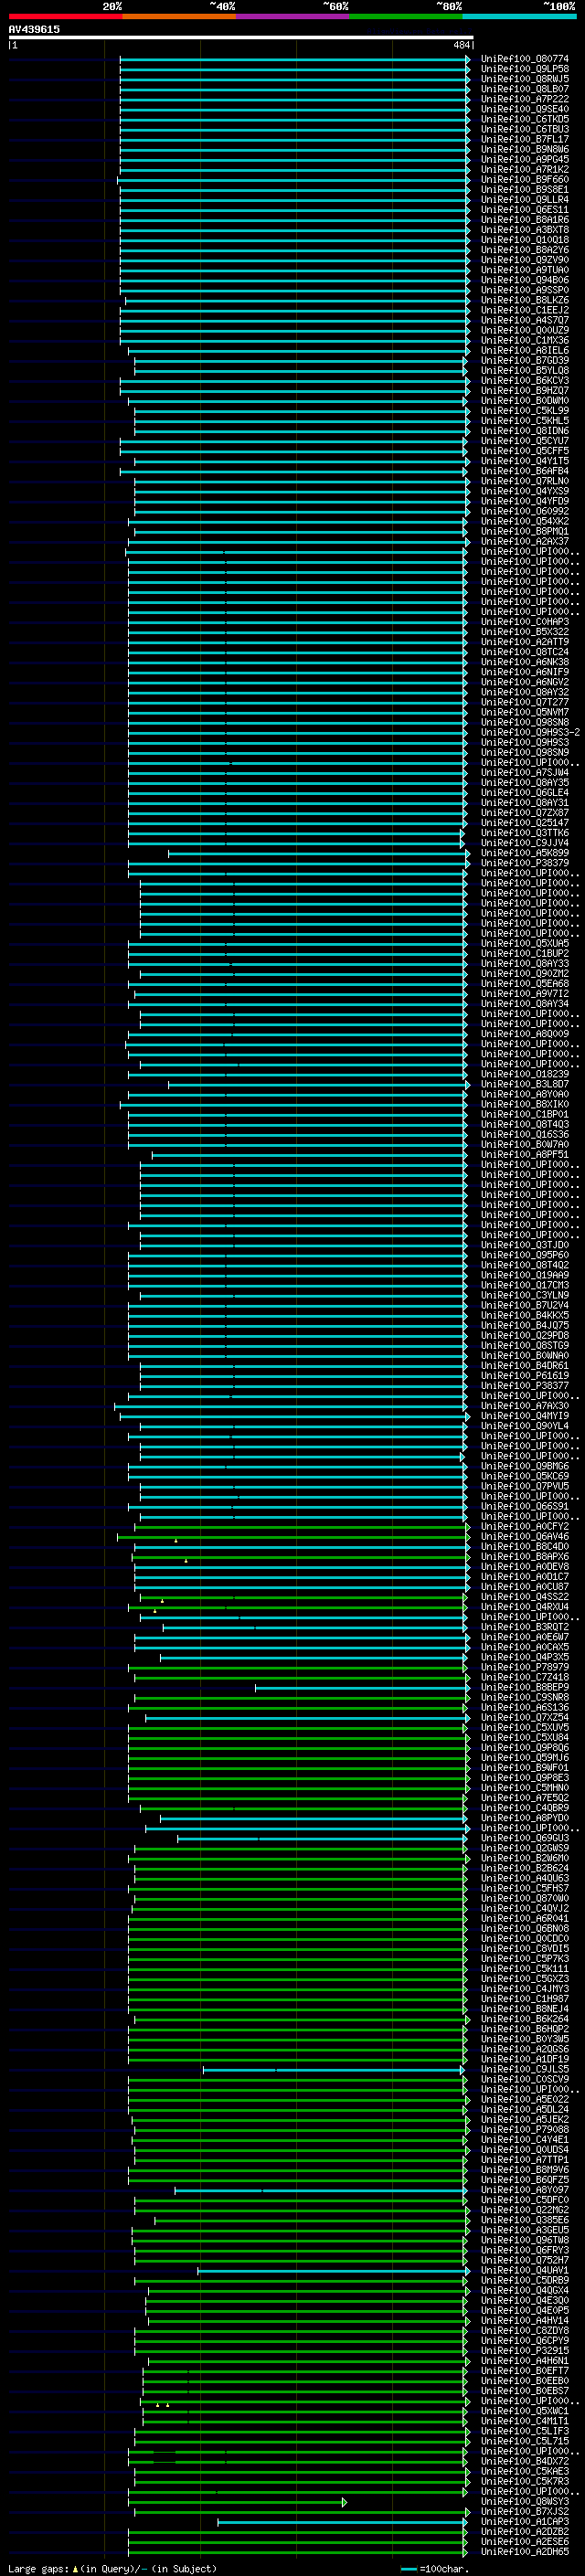This screenshot has width=585, height=2576.
Task: Open hit UniRef100_B9N8W6
Action: click(524, 149)
